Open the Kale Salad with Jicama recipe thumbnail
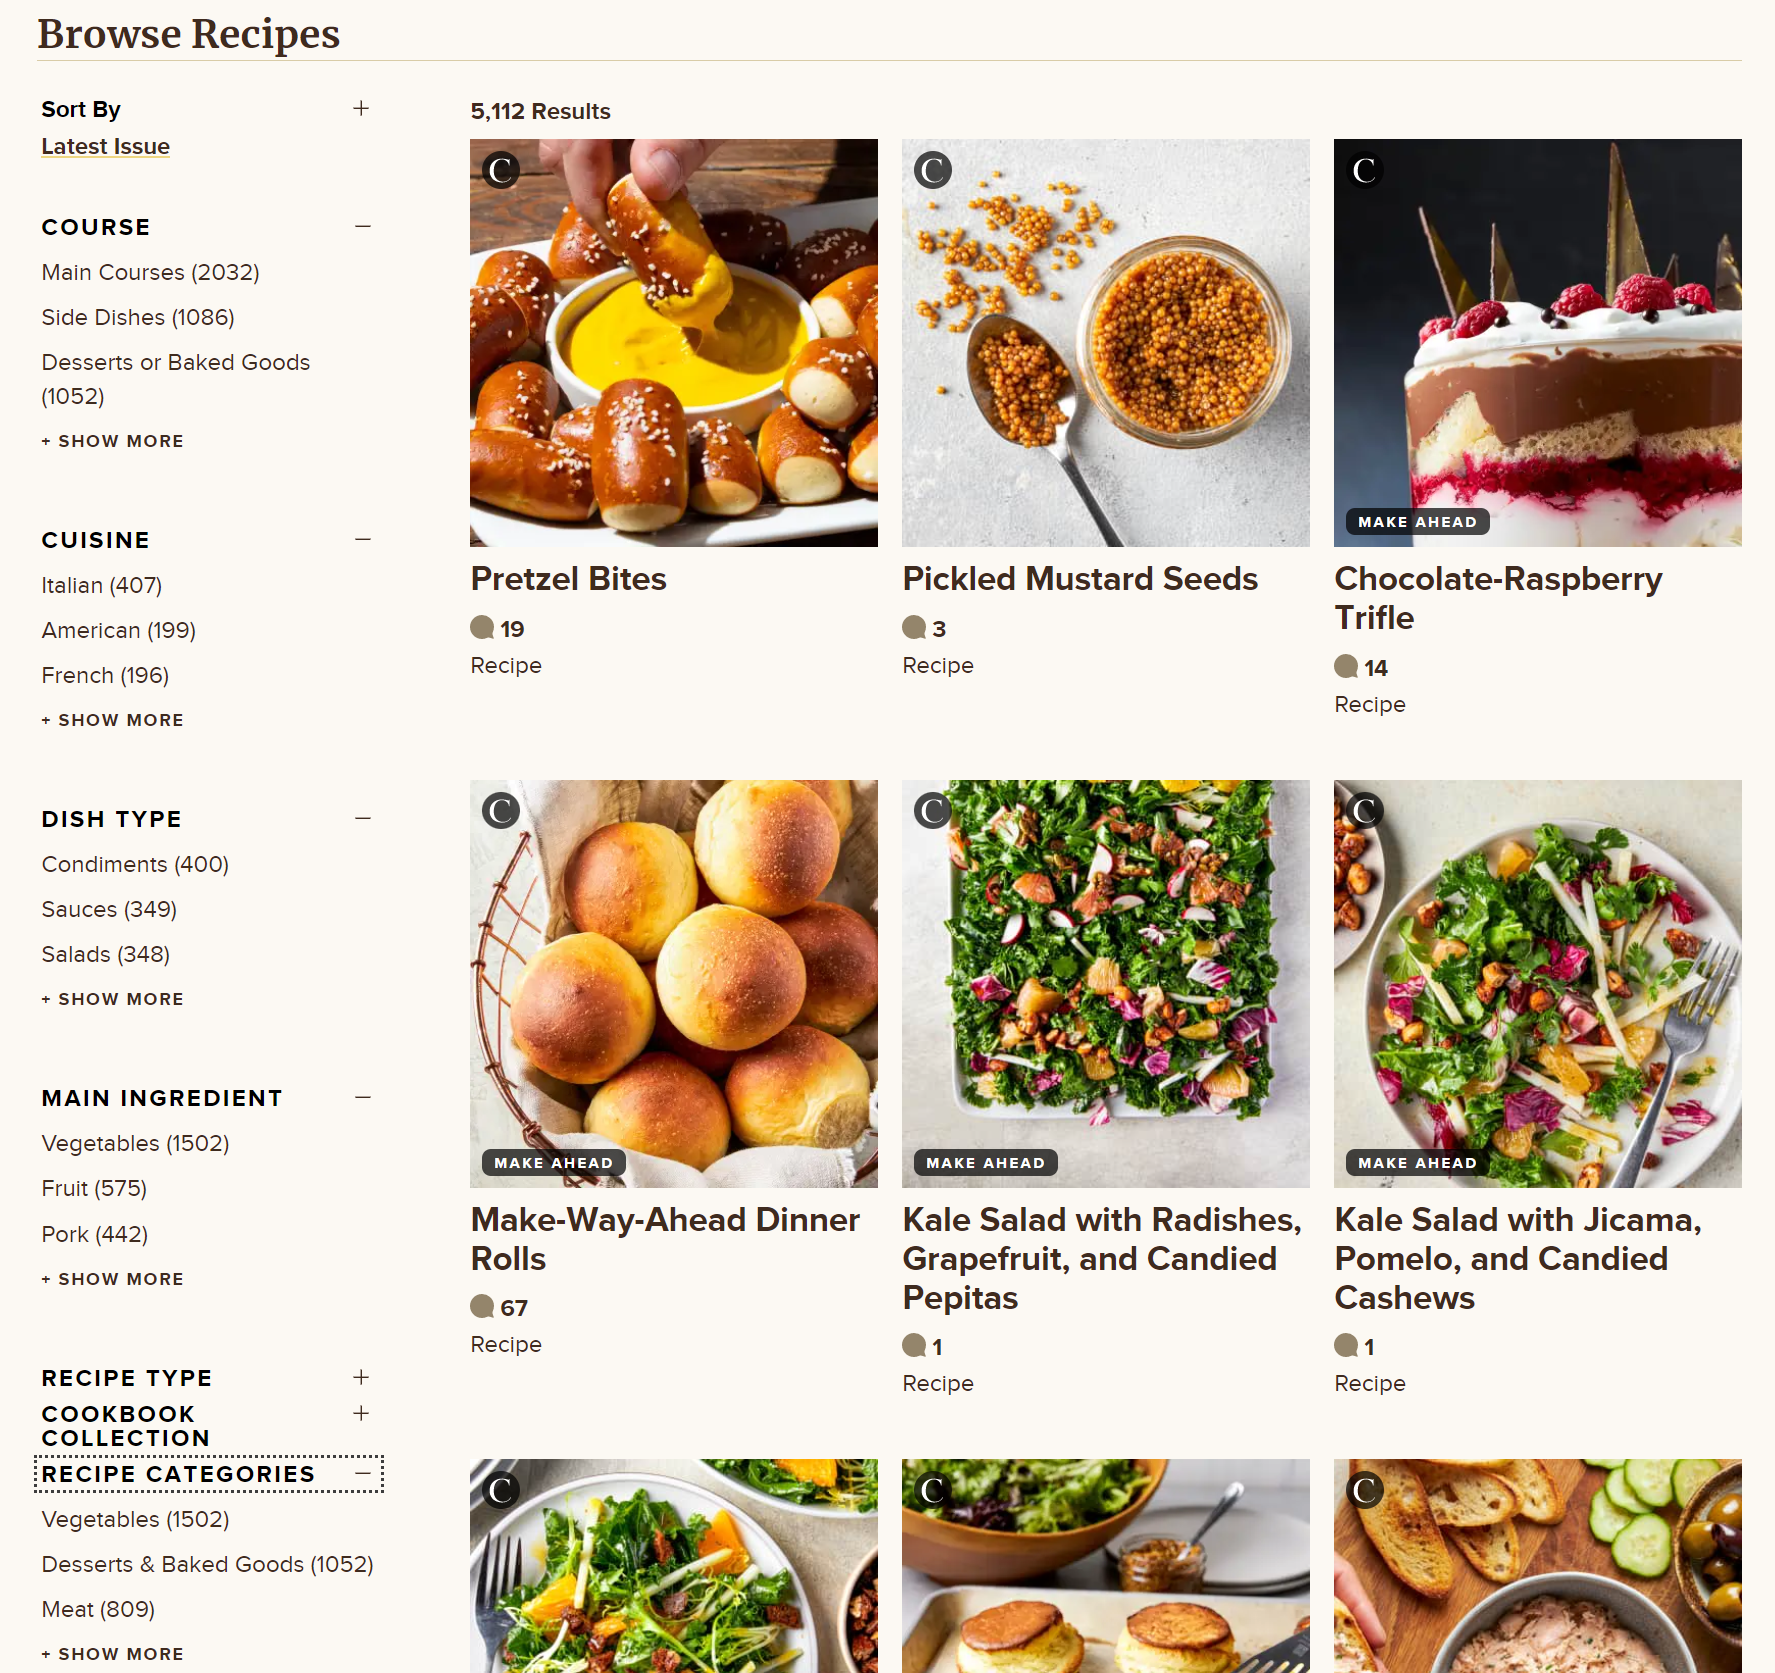The width and height of the screenshot is (1775, 1673). [1537, 984]
